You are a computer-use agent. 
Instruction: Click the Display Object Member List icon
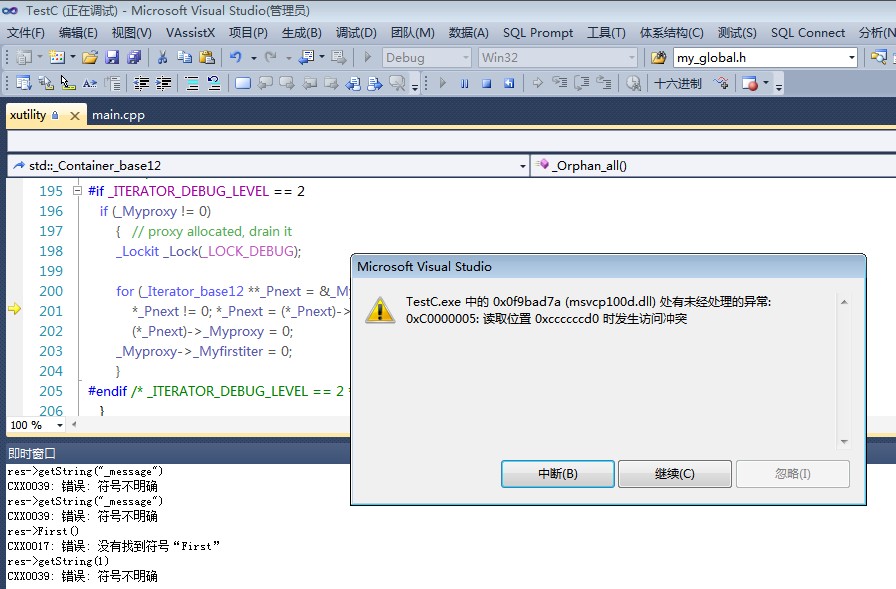coord(24,83)
